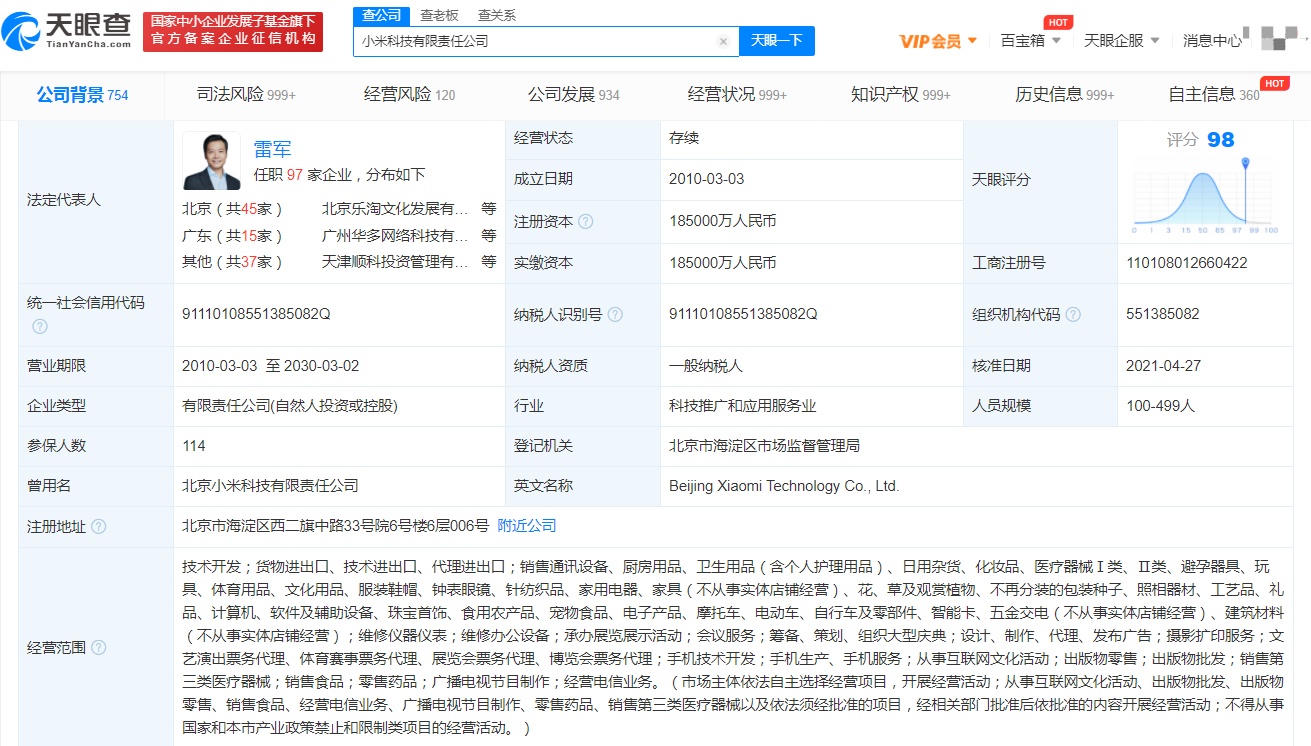Open help icon beside 统一社会信用代码
Viewport: 1311px width, 746px height.
coord(39,326)
